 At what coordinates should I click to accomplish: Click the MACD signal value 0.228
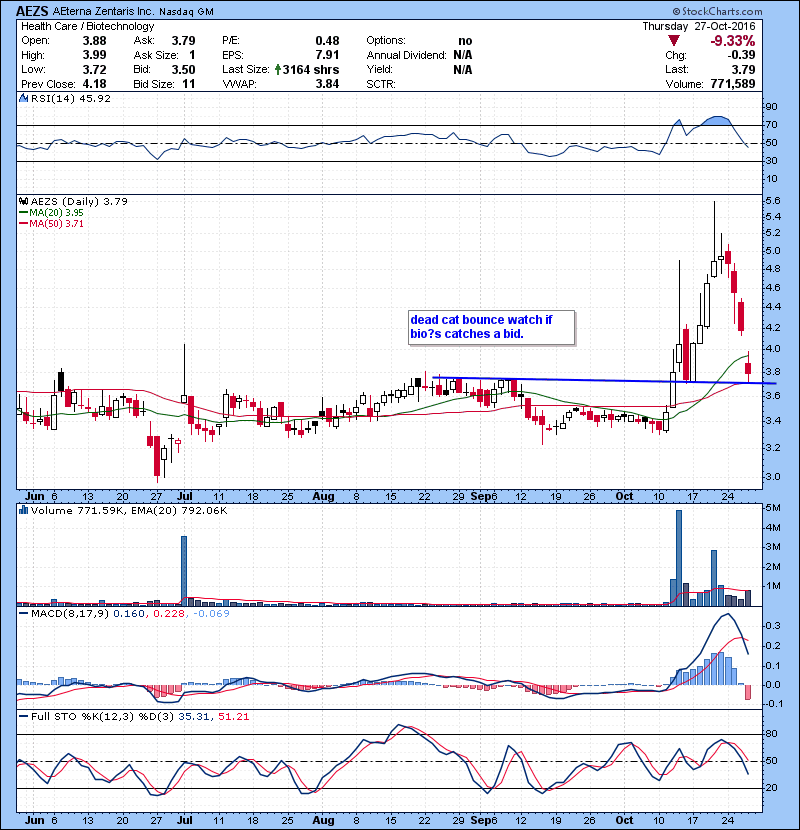point(169,614)
